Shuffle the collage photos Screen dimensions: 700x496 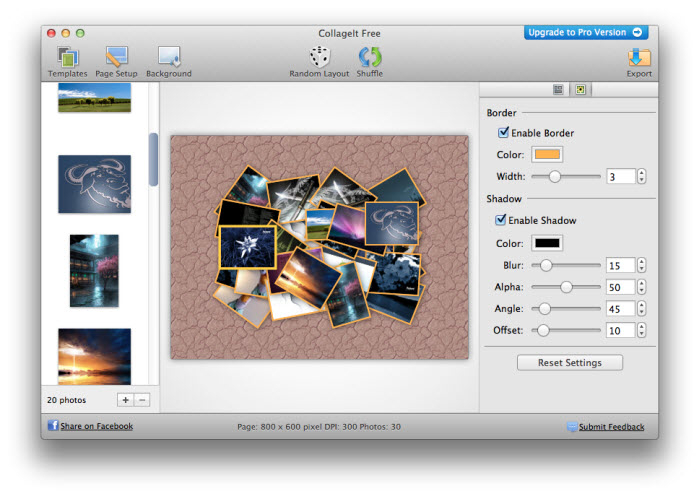click(370, 60)
